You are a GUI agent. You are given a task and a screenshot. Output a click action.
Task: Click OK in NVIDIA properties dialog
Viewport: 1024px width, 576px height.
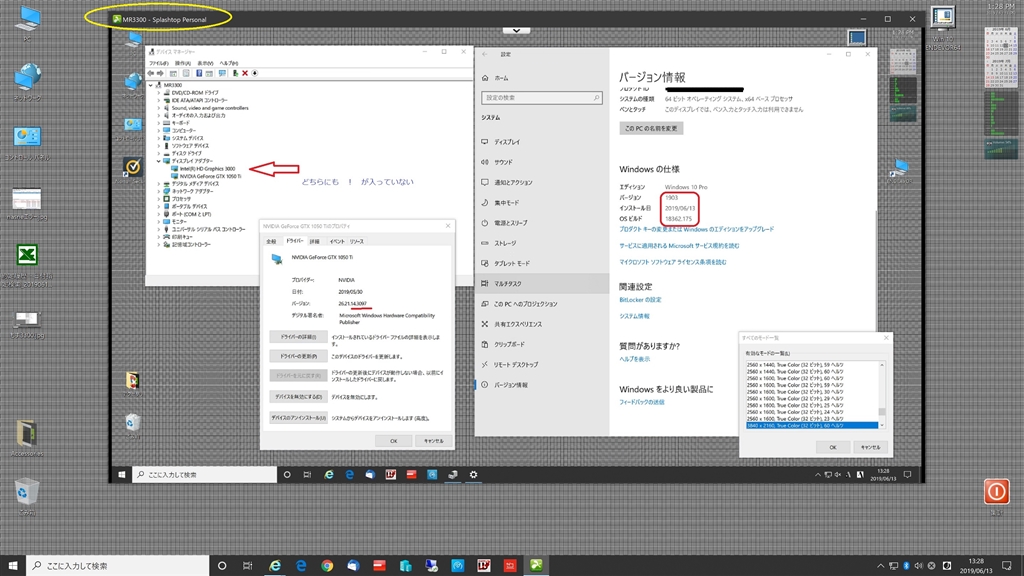tap(393, 441)
